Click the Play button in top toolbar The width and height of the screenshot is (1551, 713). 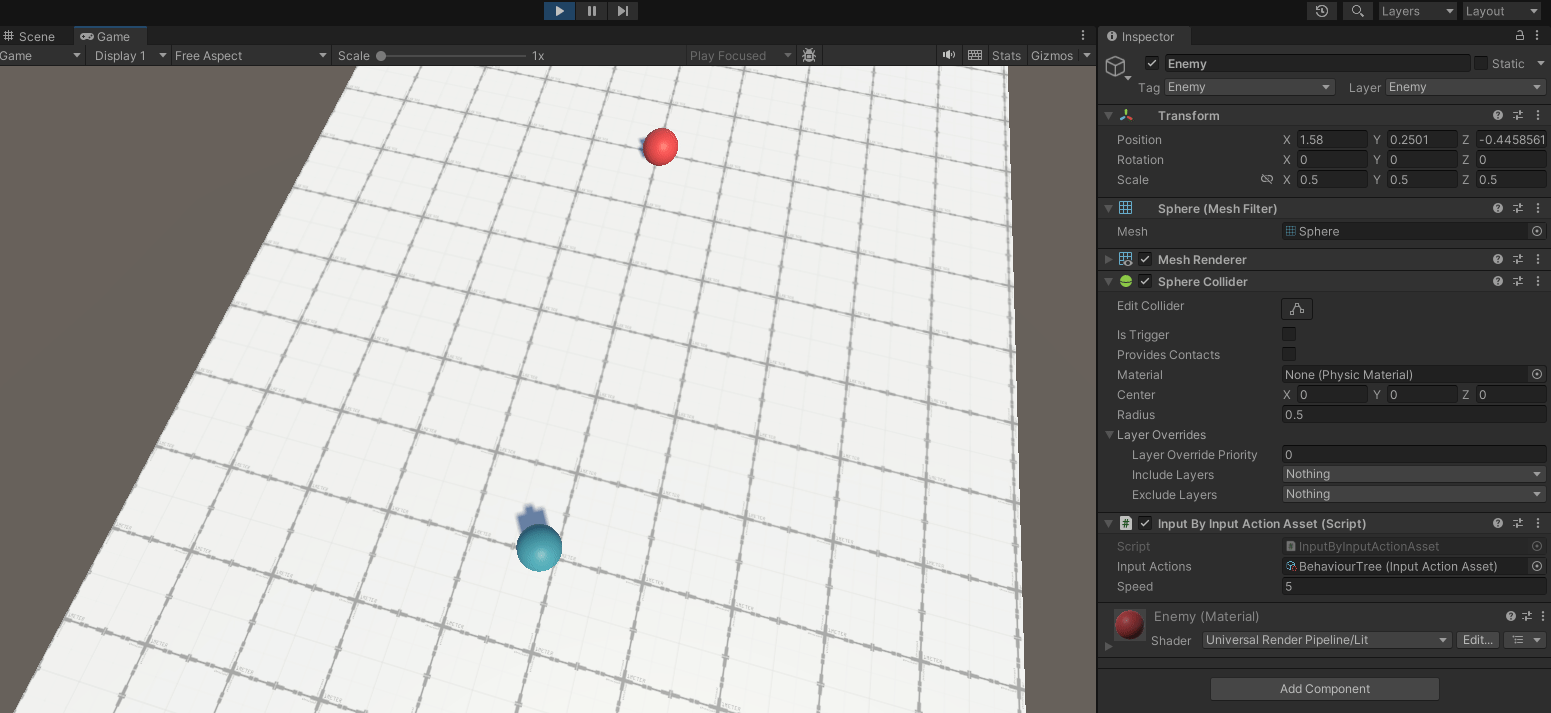pos(559,11)
